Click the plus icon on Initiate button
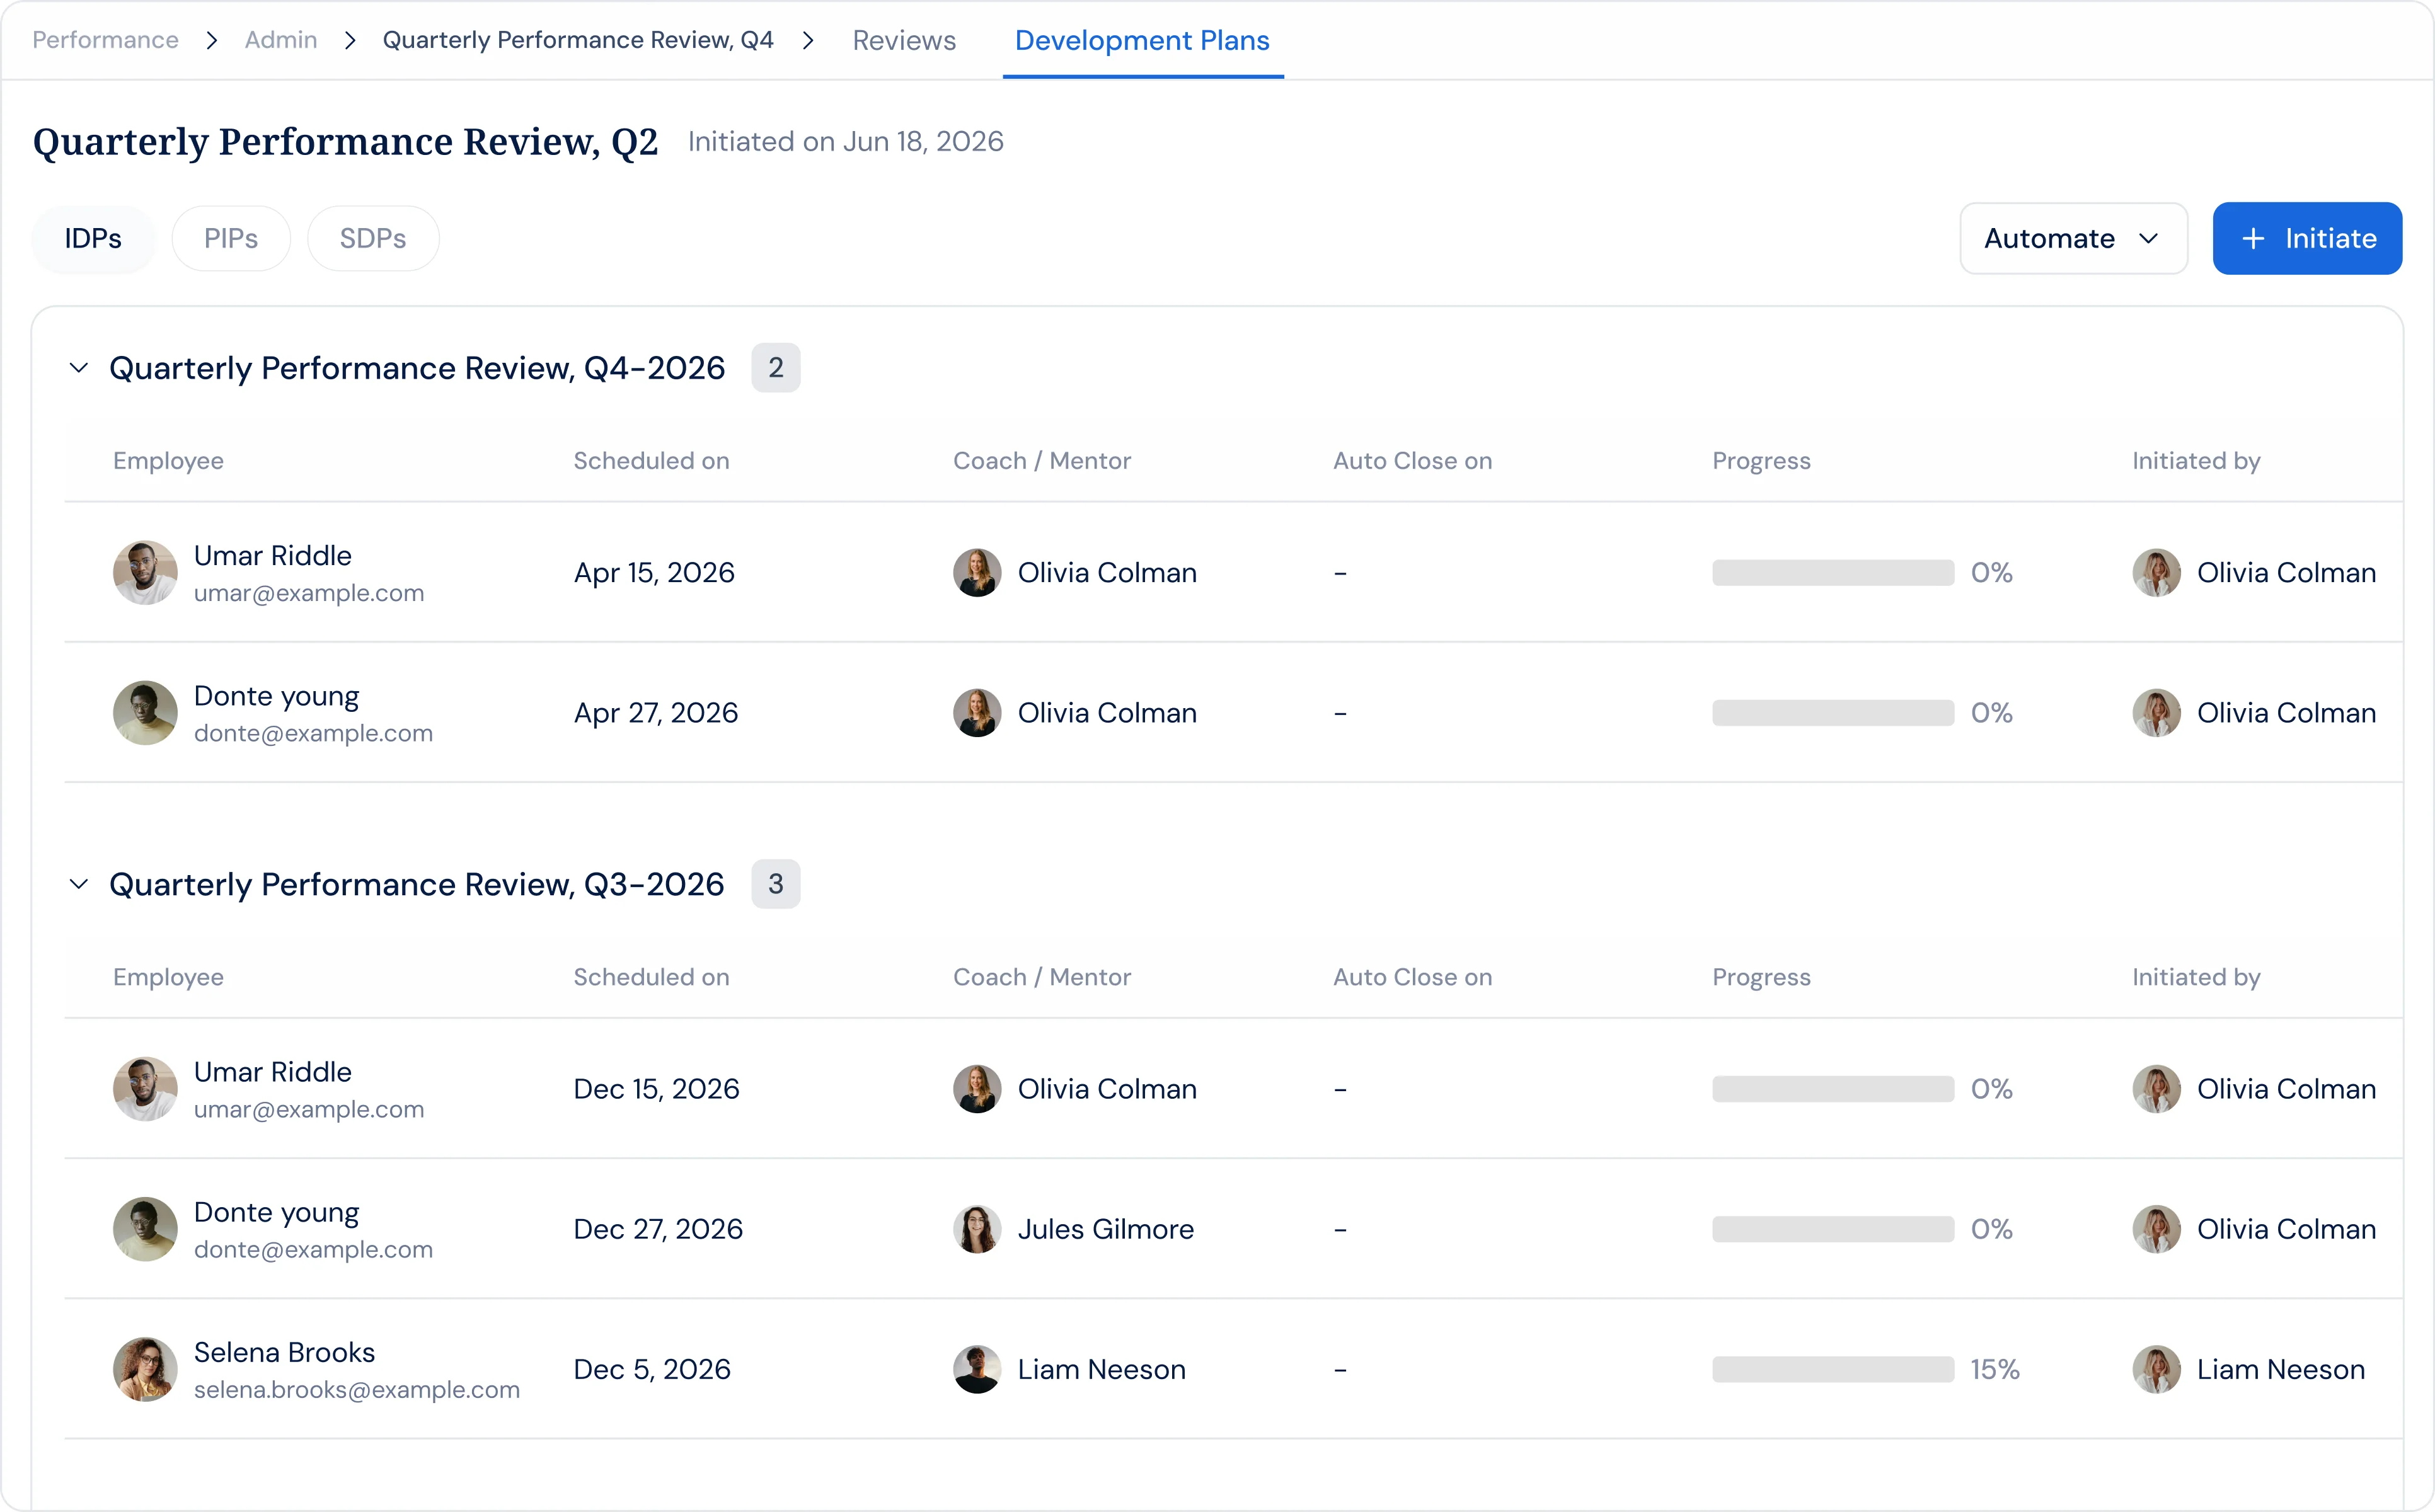This screenshot has width=2435, height=1512. [x=2253, y=238]
